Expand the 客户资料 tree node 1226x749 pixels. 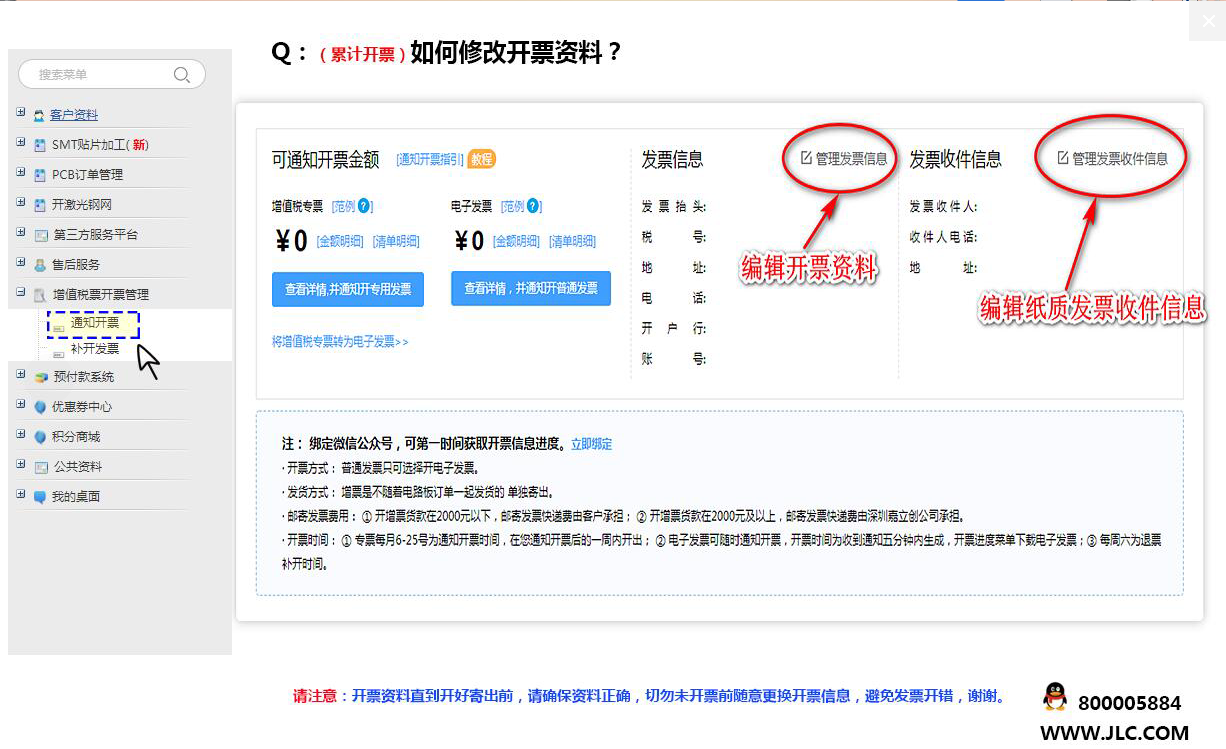pos(21,114)
